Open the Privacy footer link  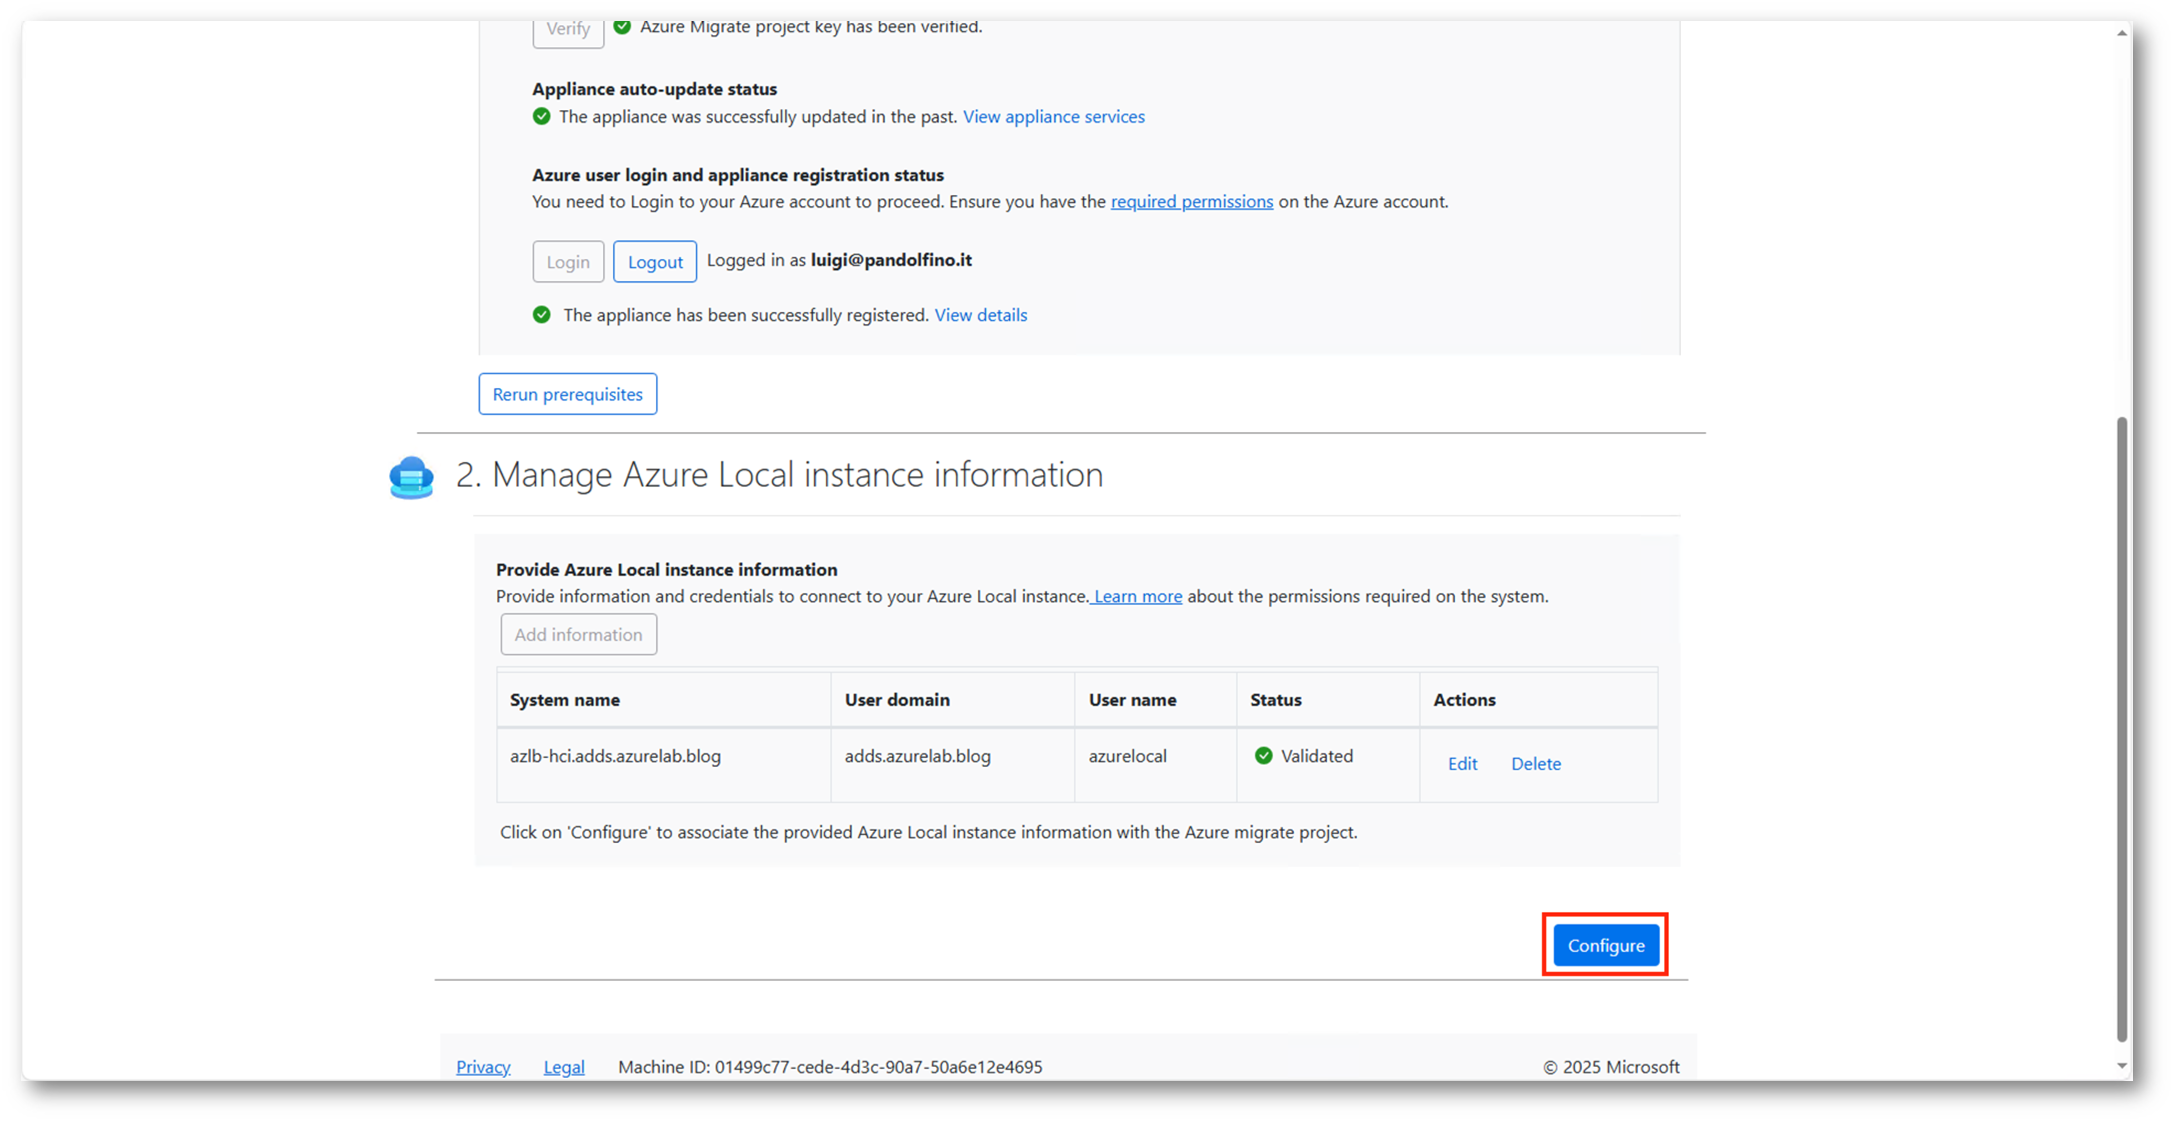483,1067
